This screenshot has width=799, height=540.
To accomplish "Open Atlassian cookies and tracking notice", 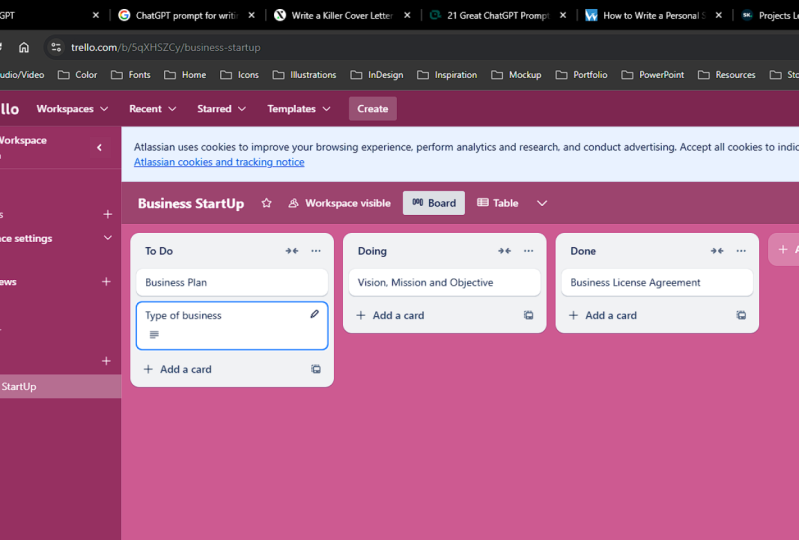I will 219,162.
